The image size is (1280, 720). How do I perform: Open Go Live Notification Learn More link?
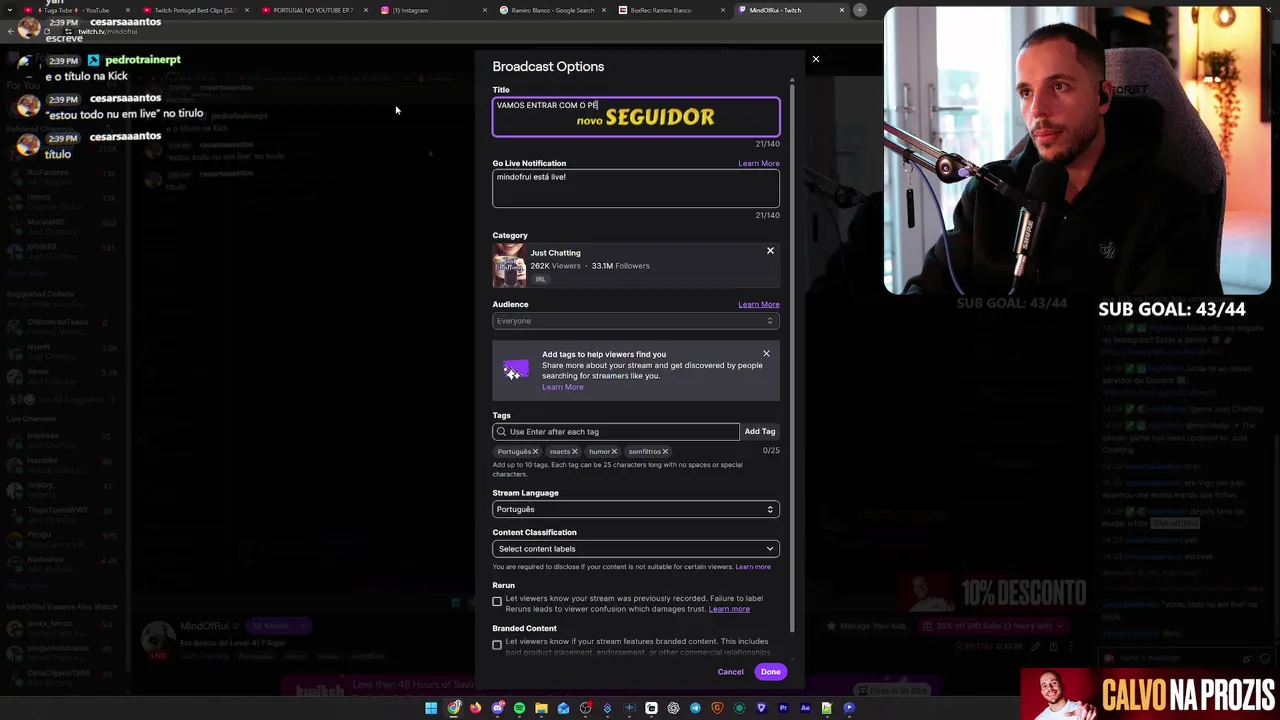(x=758, y=163)
